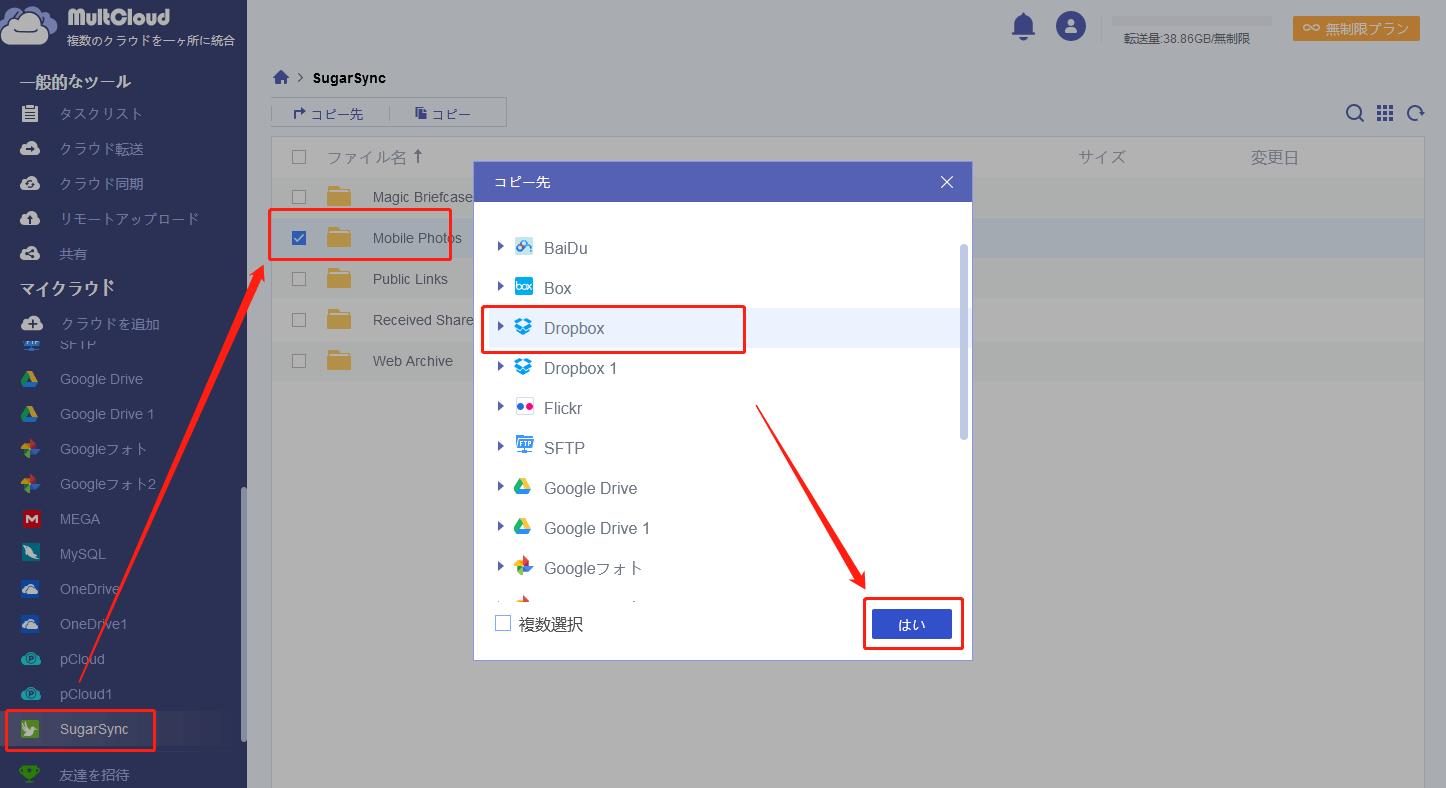Expand the BaiDu tree node
This screenshot has width=1446, height=788.
[x=501, y=247]
